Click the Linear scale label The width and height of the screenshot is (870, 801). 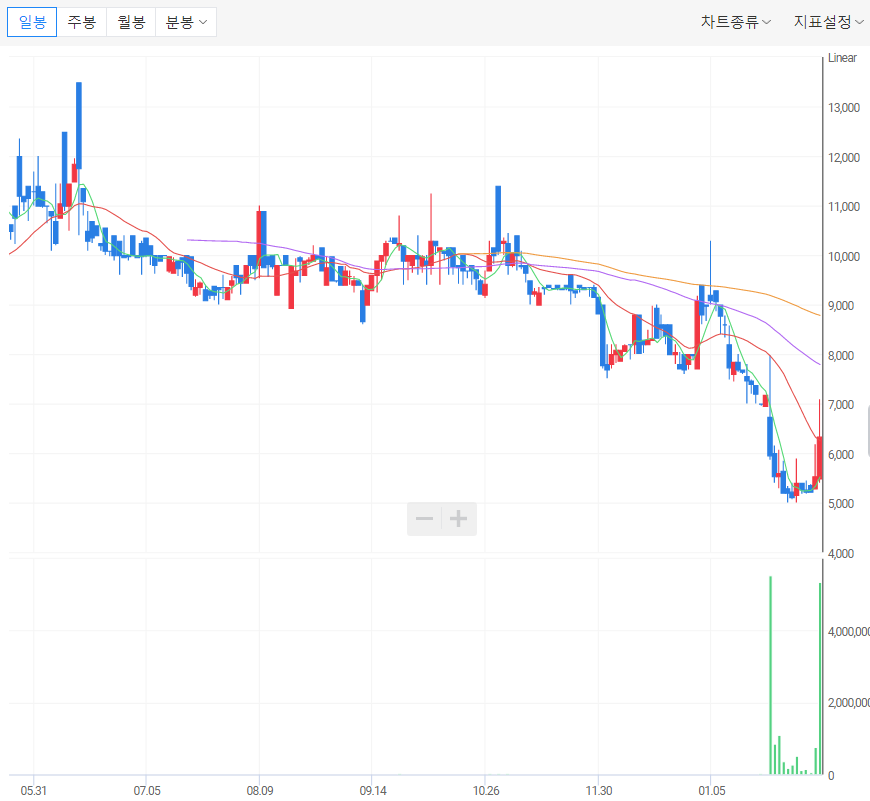tap(842, 58)
